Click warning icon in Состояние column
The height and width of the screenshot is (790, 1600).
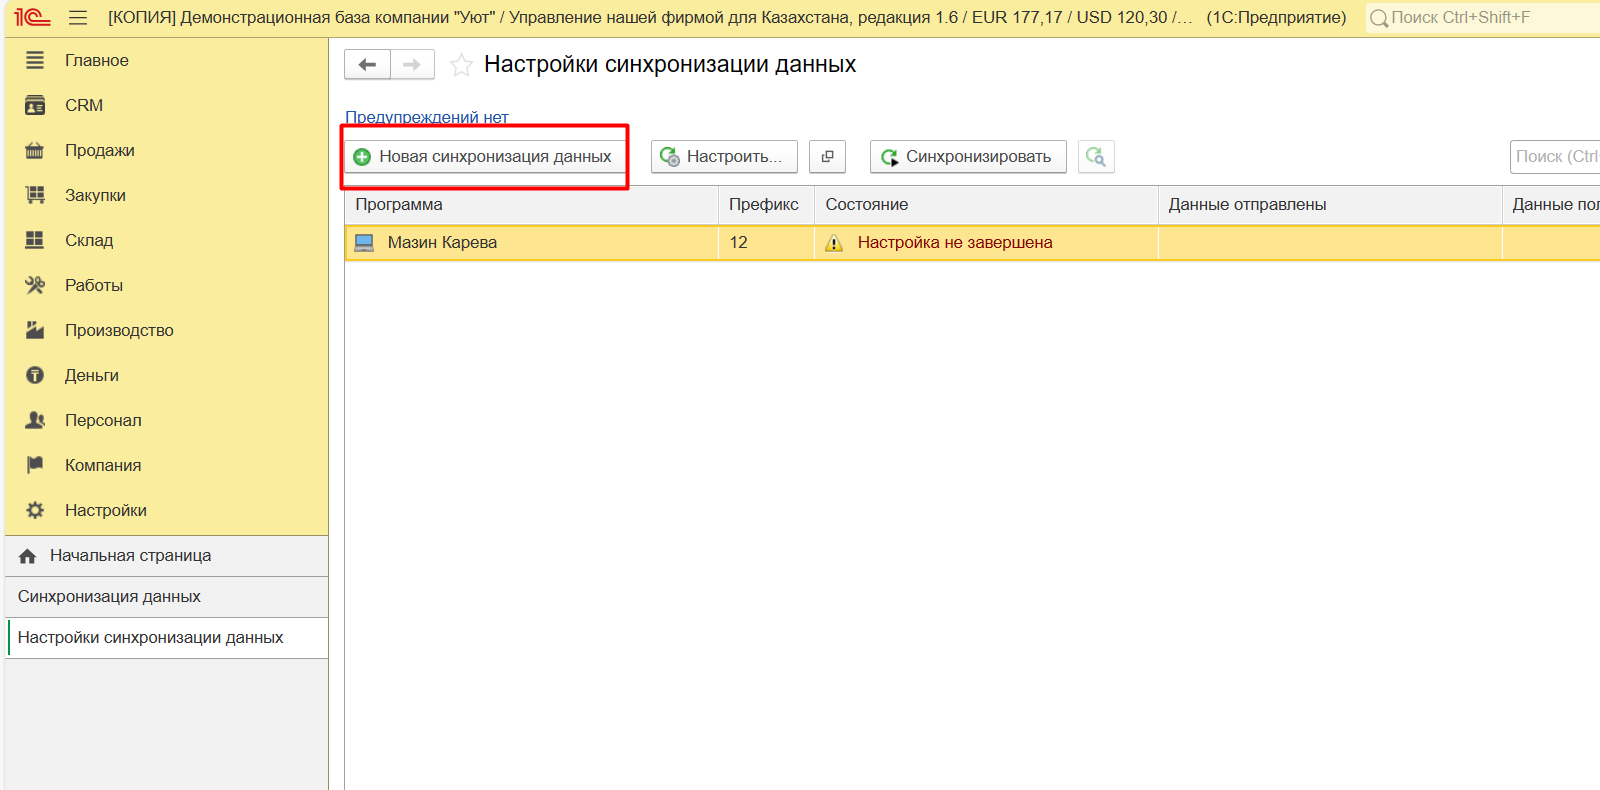tap(834, 243)
